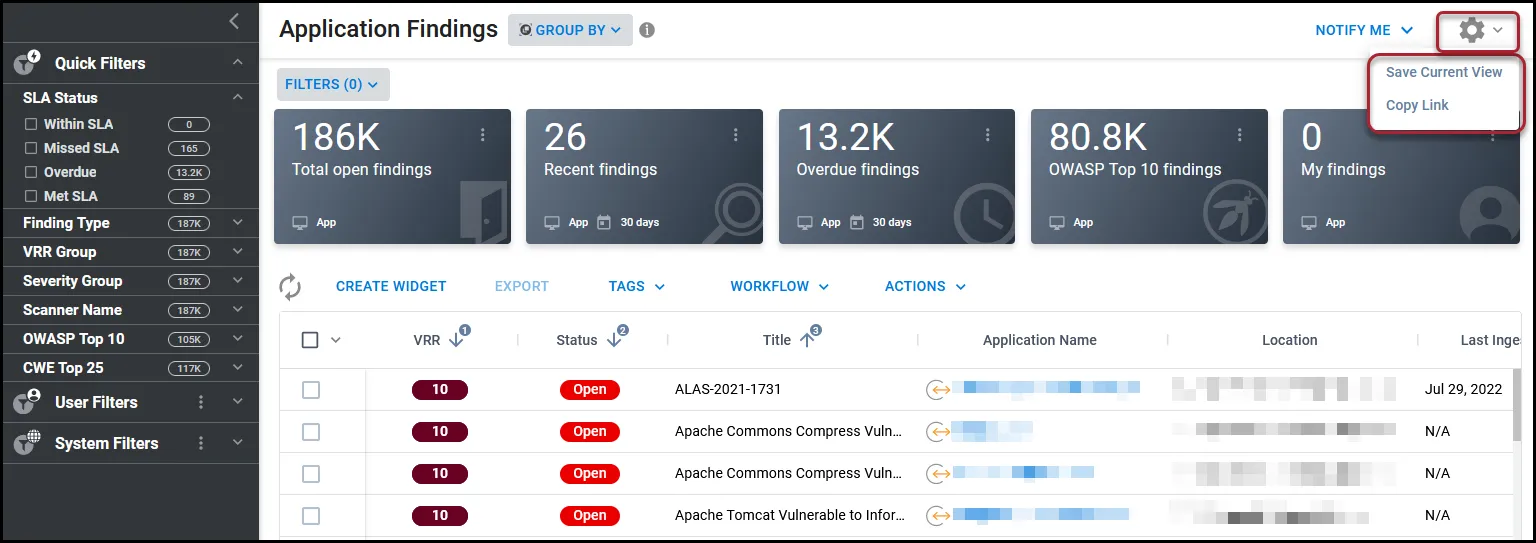1536x543 pixels.
Task: Sort by Status column arrow
Action: [x=614, y=340]
